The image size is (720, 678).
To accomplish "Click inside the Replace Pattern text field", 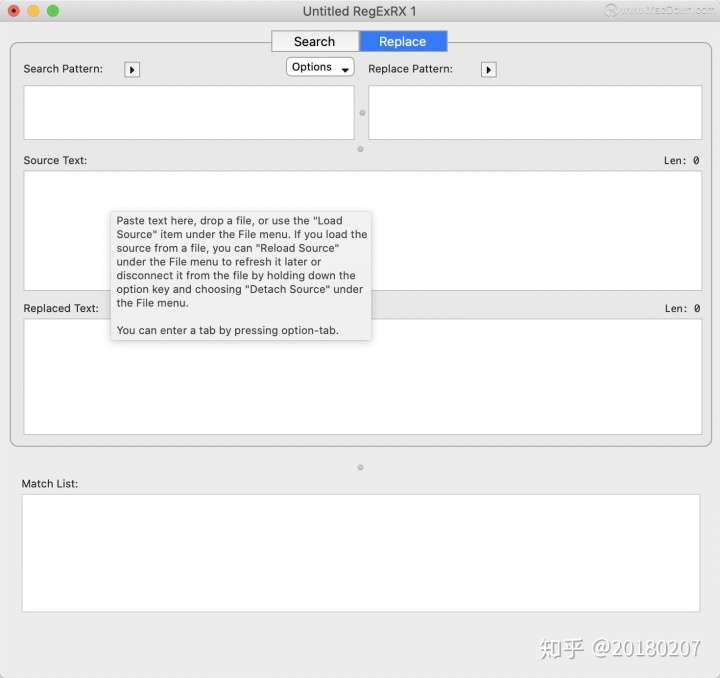I will [x=535, y=112].
